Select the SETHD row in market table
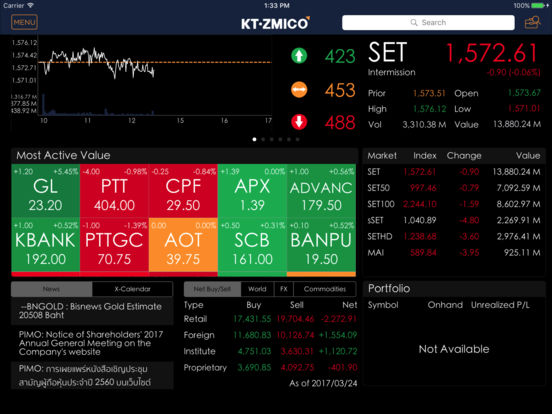Screen dimensions: 552x414 [x=453, y=237]
